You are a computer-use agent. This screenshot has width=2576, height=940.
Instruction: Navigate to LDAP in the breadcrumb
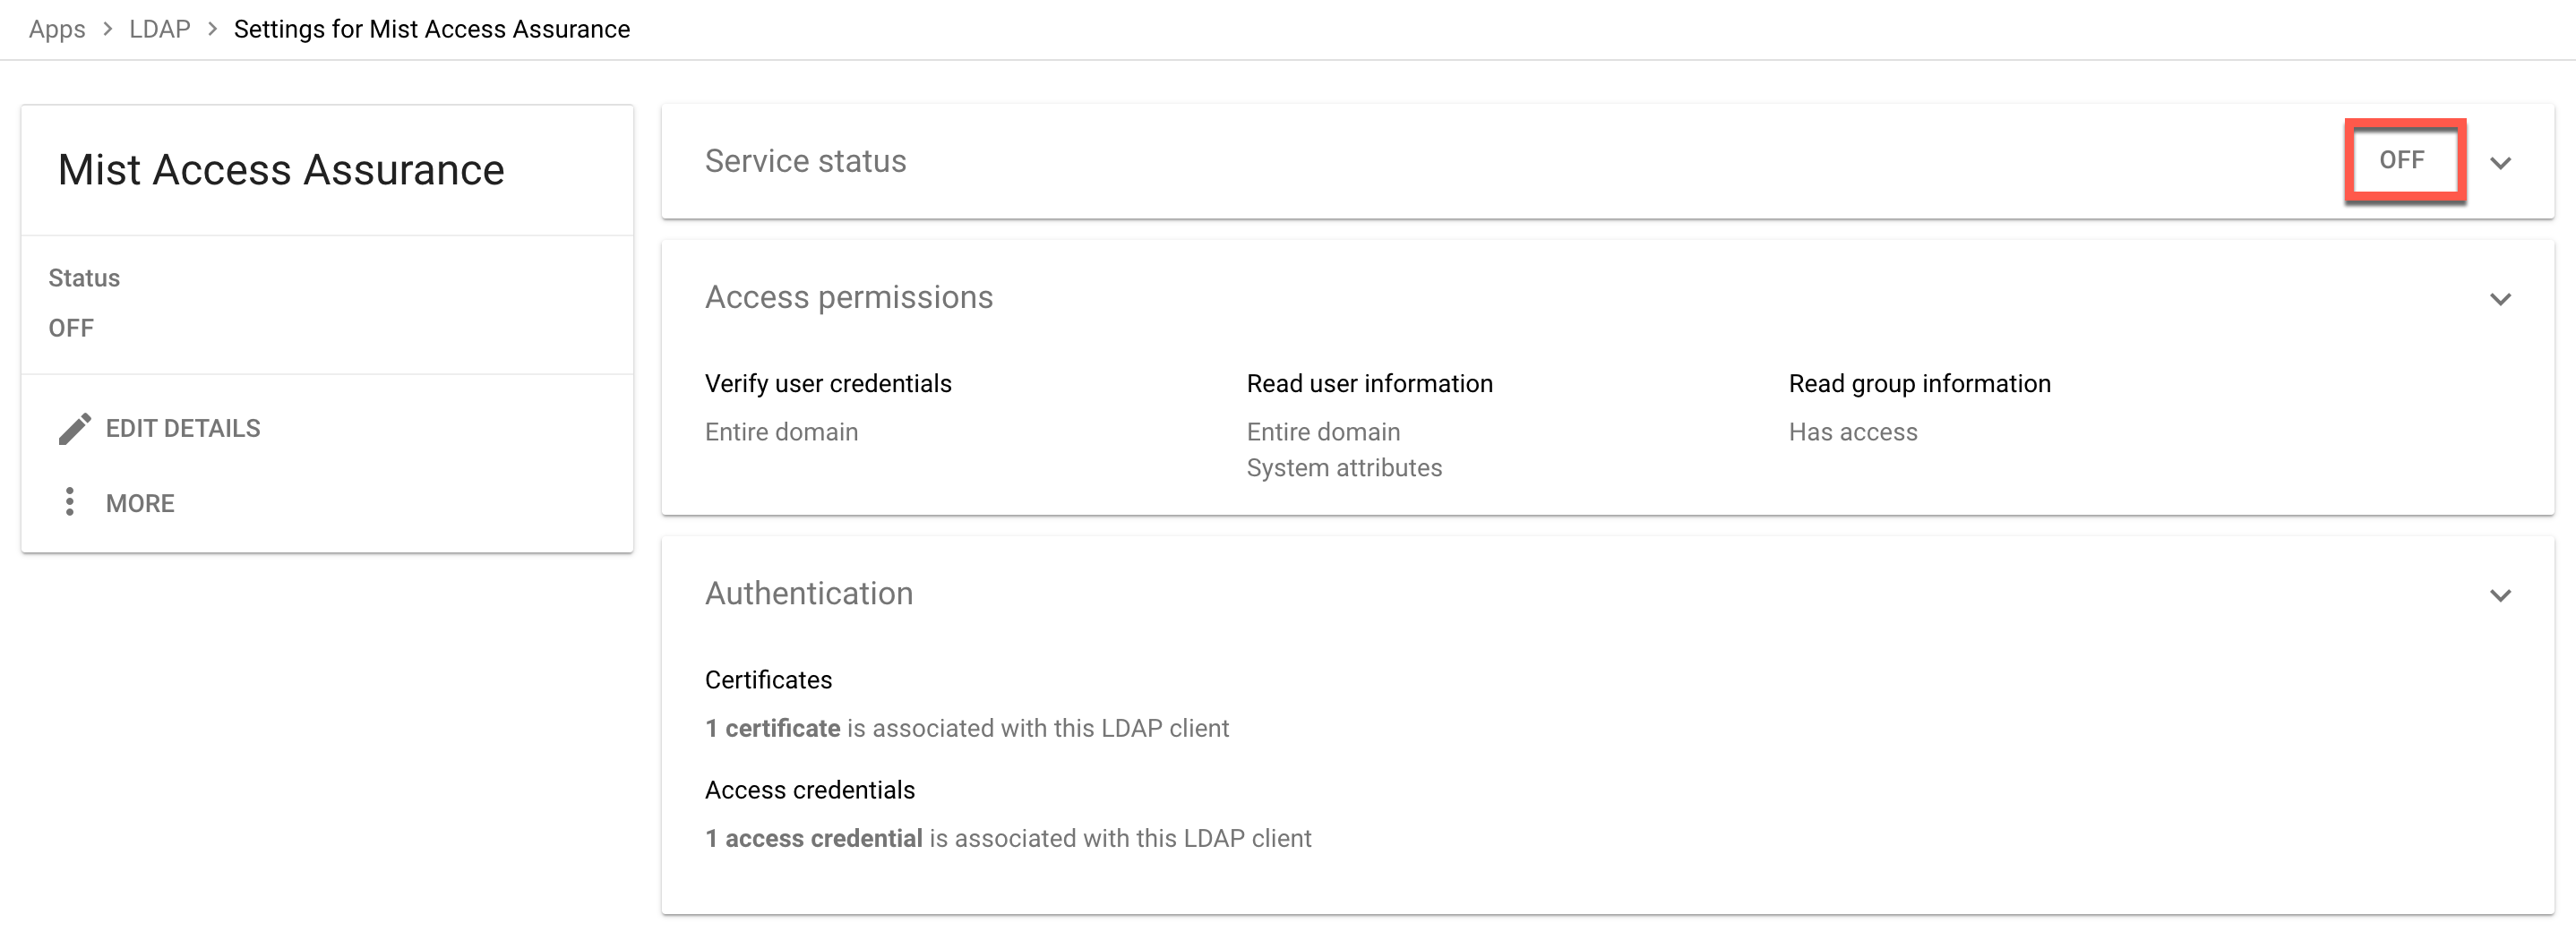point(160,29)
